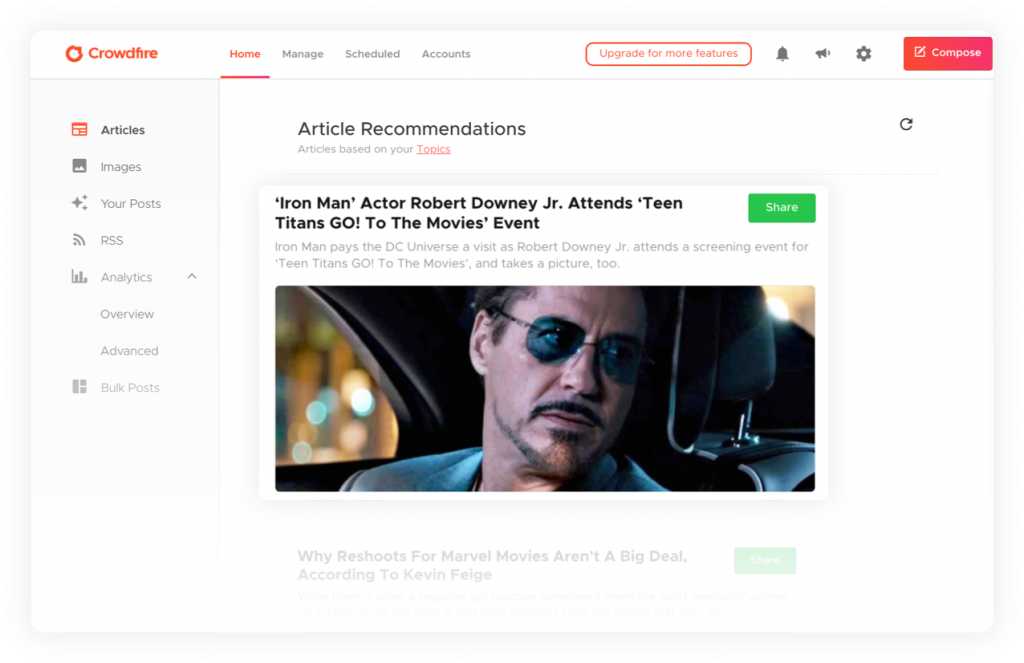Image resolution: width=1024 pixels, height=663 pixels.
Task: Open the notifications bell
Action: 782,54
